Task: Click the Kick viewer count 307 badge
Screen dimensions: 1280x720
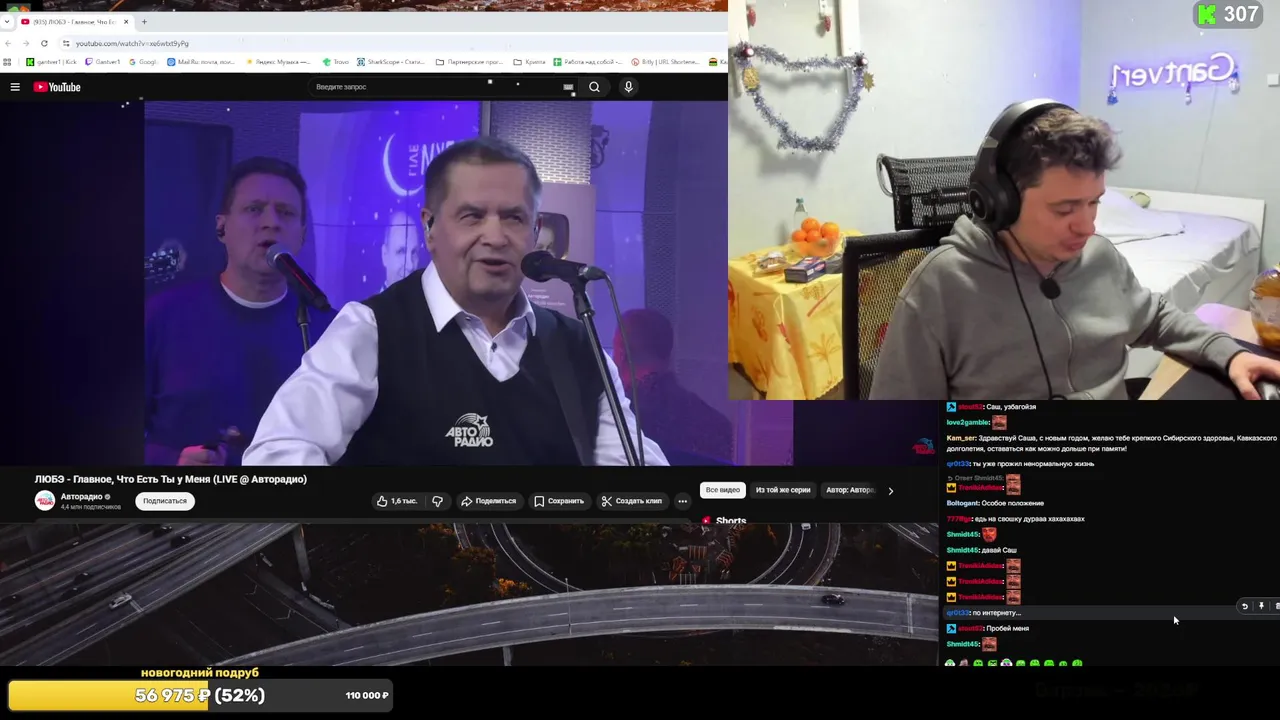Action: [1228, 14]
